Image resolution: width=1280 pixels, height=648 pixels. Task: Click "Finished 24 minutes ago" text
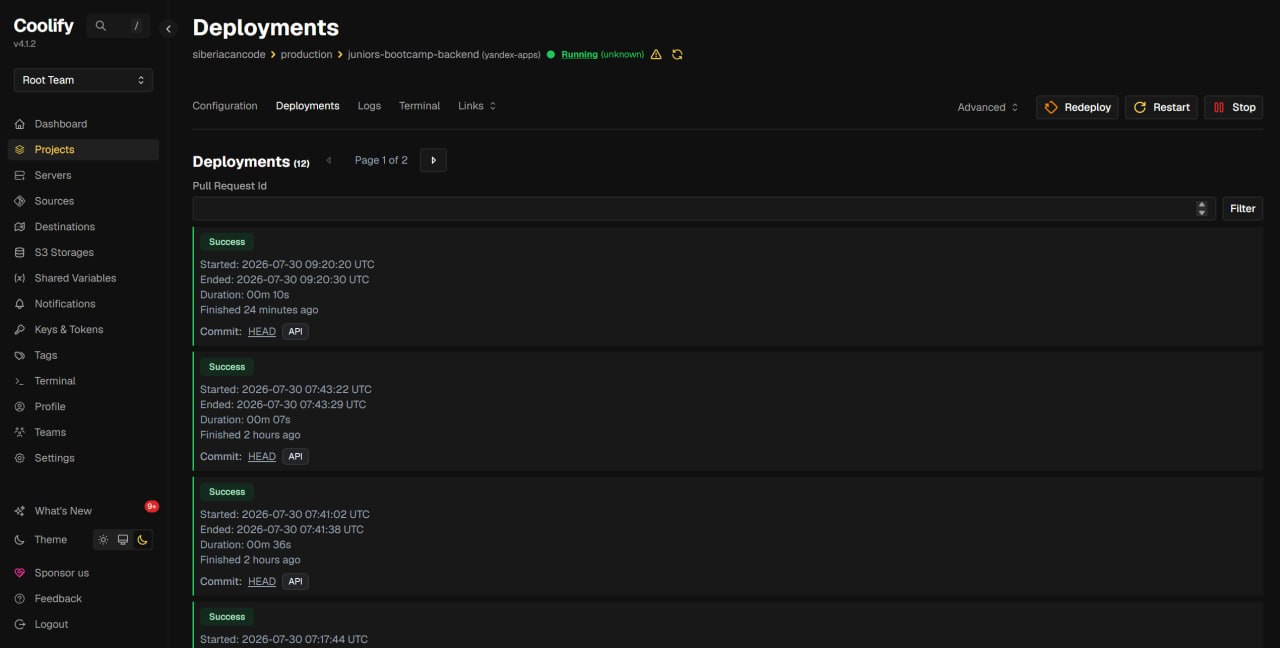point(259,310)
